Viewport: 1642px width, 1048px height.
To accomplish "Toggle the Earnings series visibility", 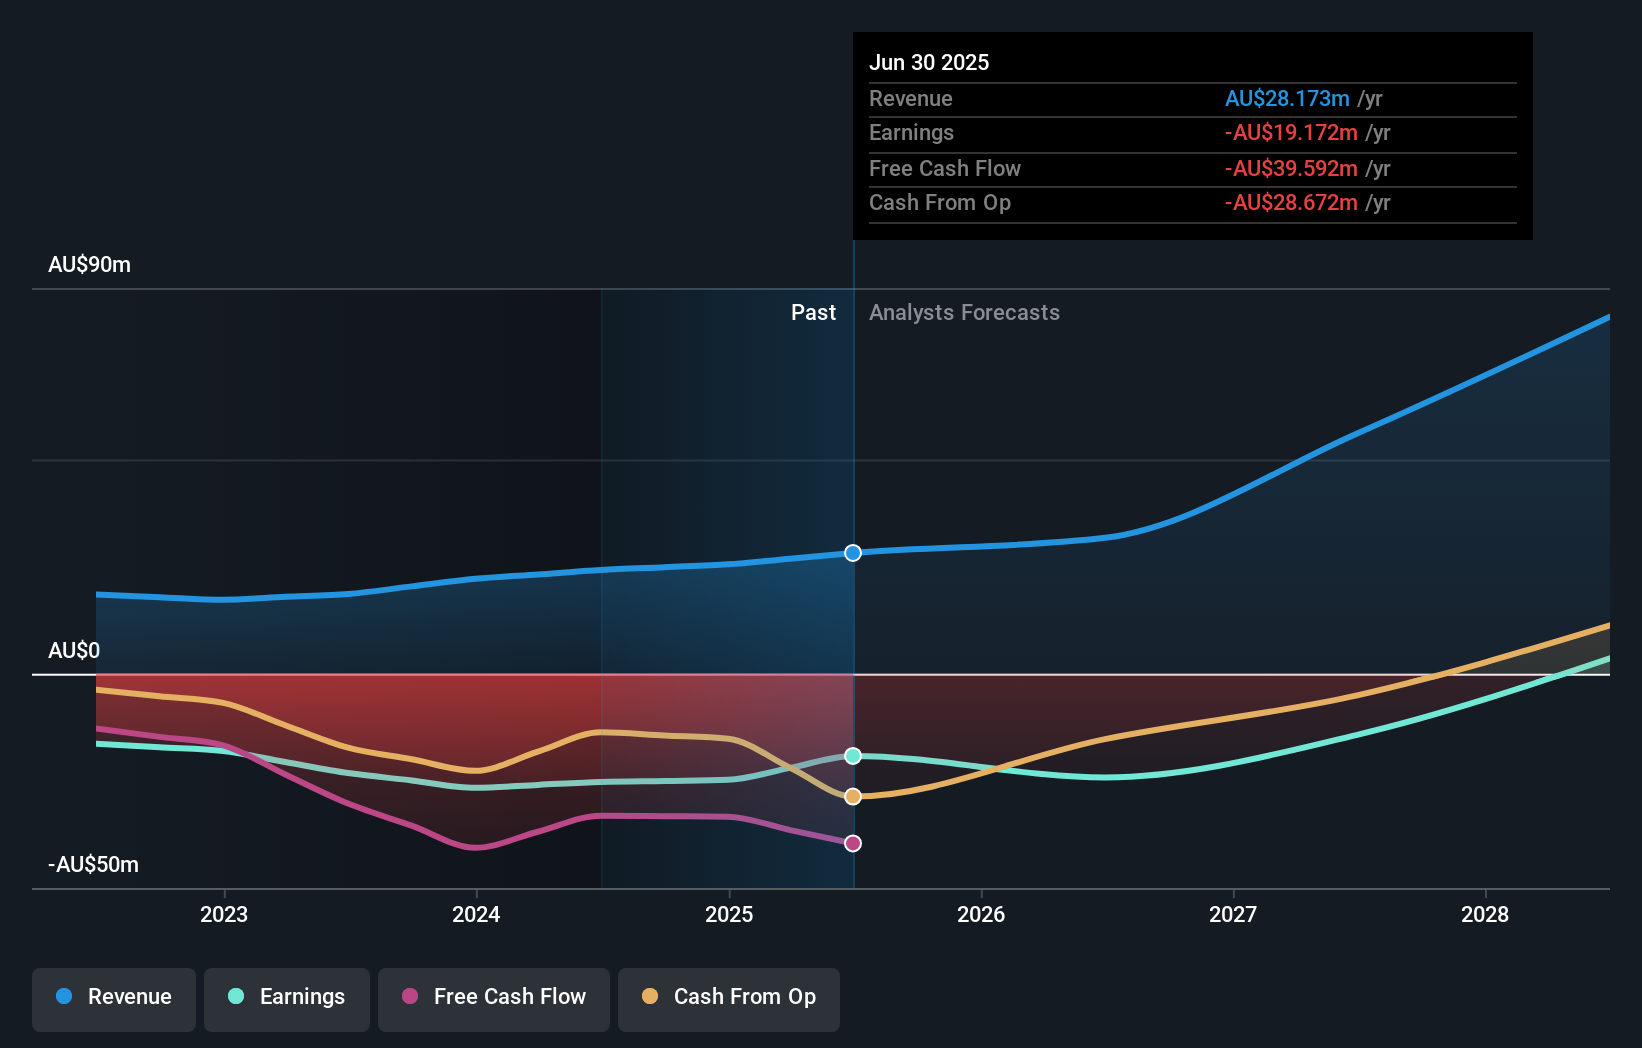I will (286, 997).
